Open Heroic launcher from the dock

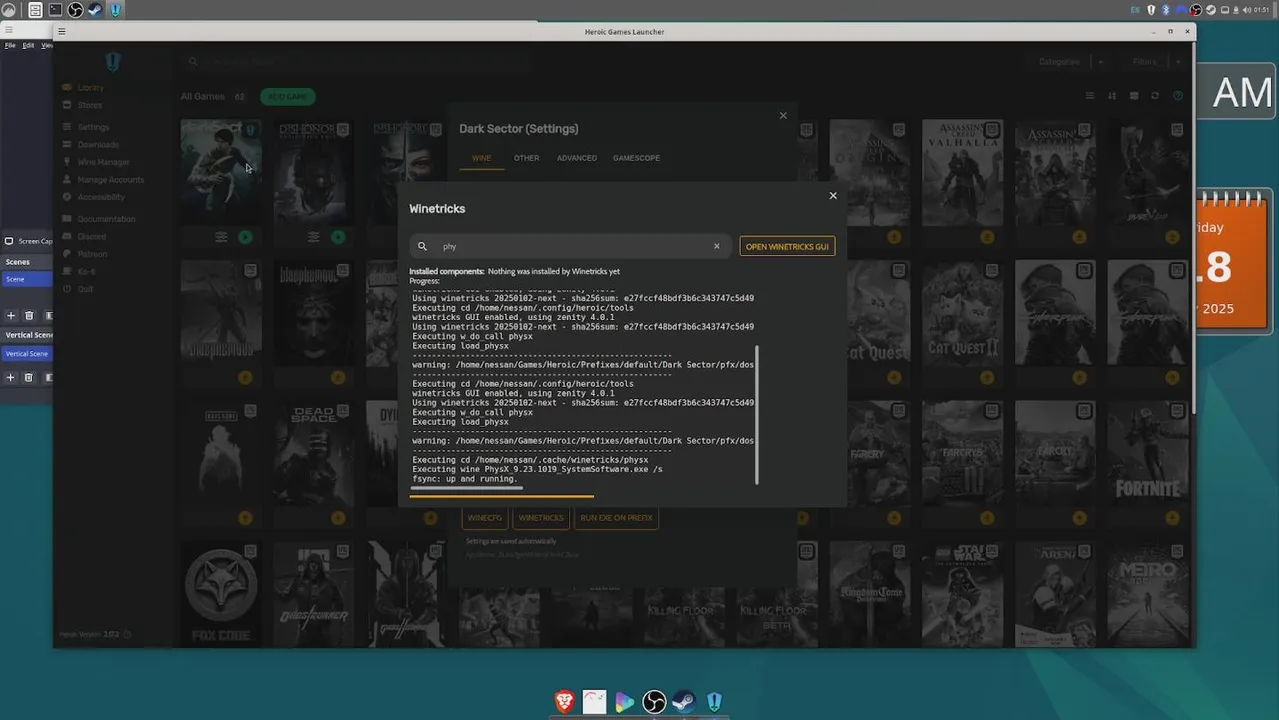pyautogui.click(x=714, y=702)
